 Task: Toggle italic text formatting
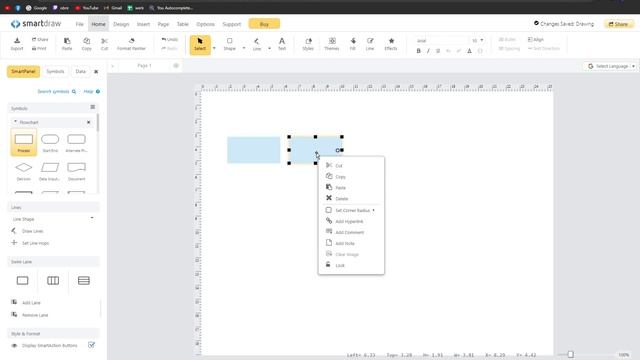click(428, 51)
